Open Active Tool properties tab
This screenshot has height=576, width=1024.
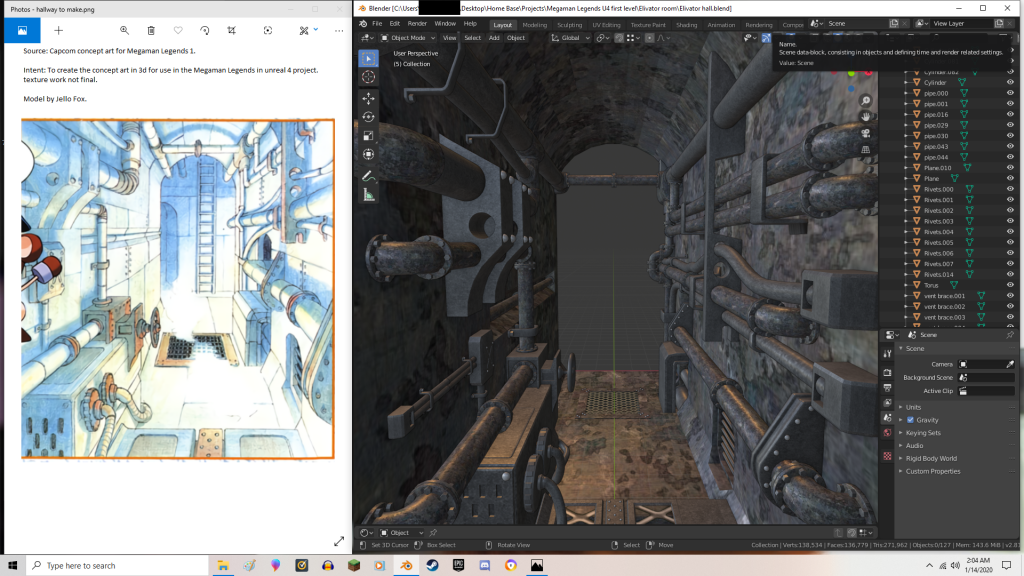pyautogui.click(x=887, y=353)
